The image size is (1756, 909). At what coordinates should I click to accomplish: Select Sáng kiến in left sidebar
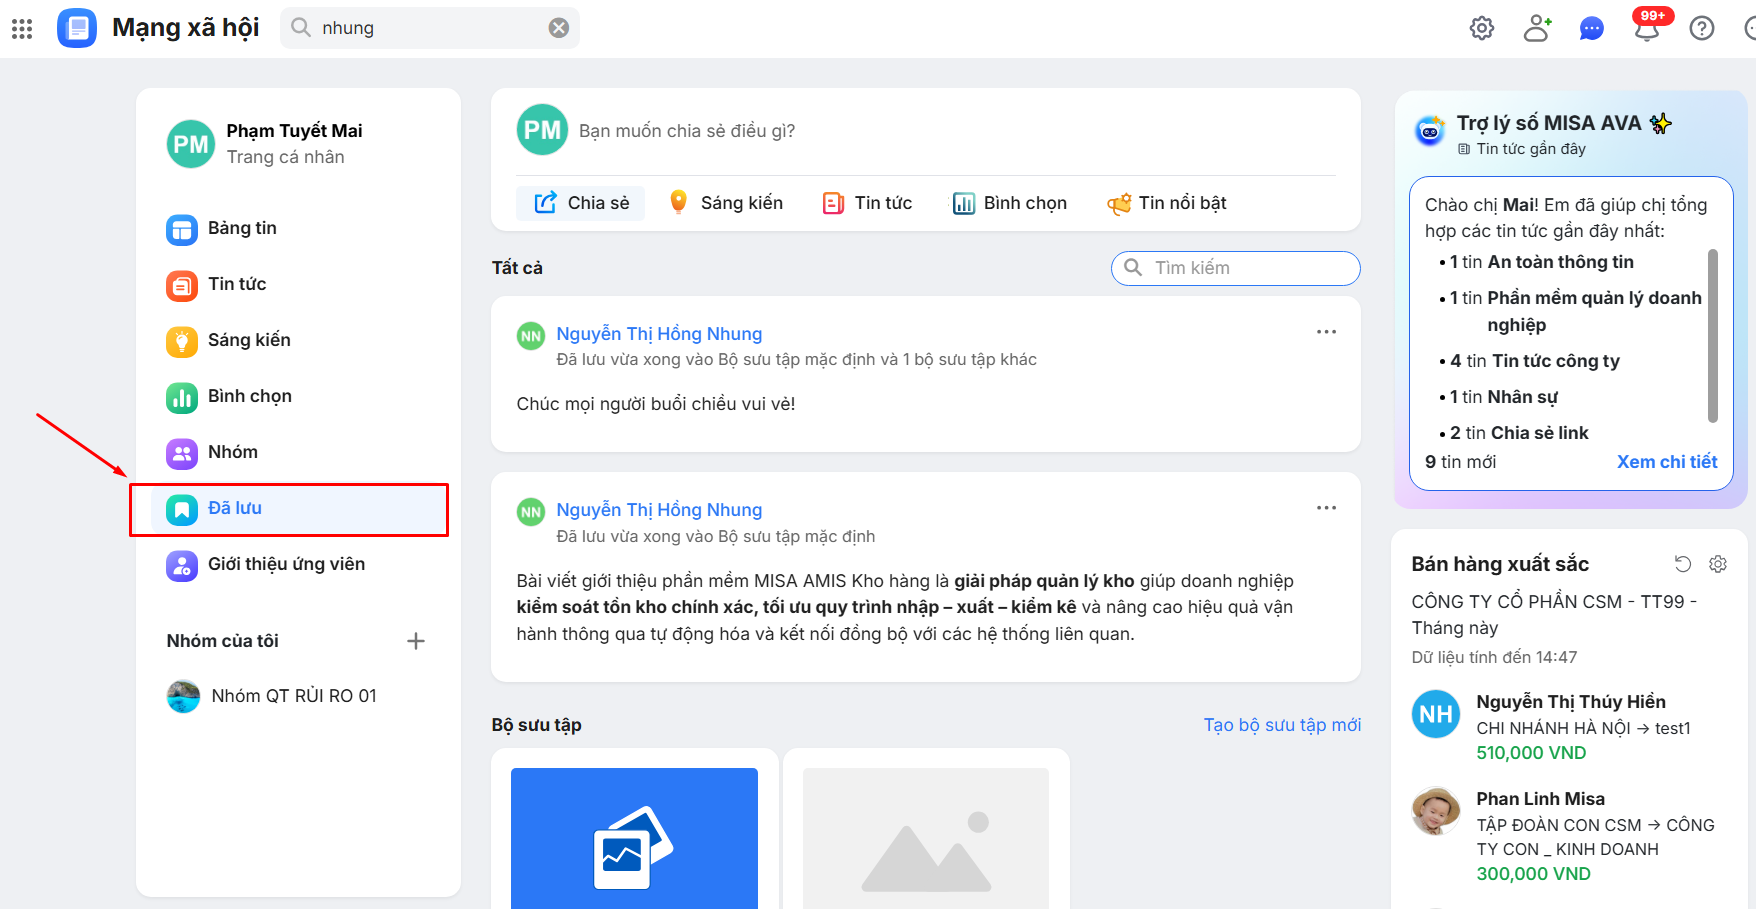(x=298, y=340)
